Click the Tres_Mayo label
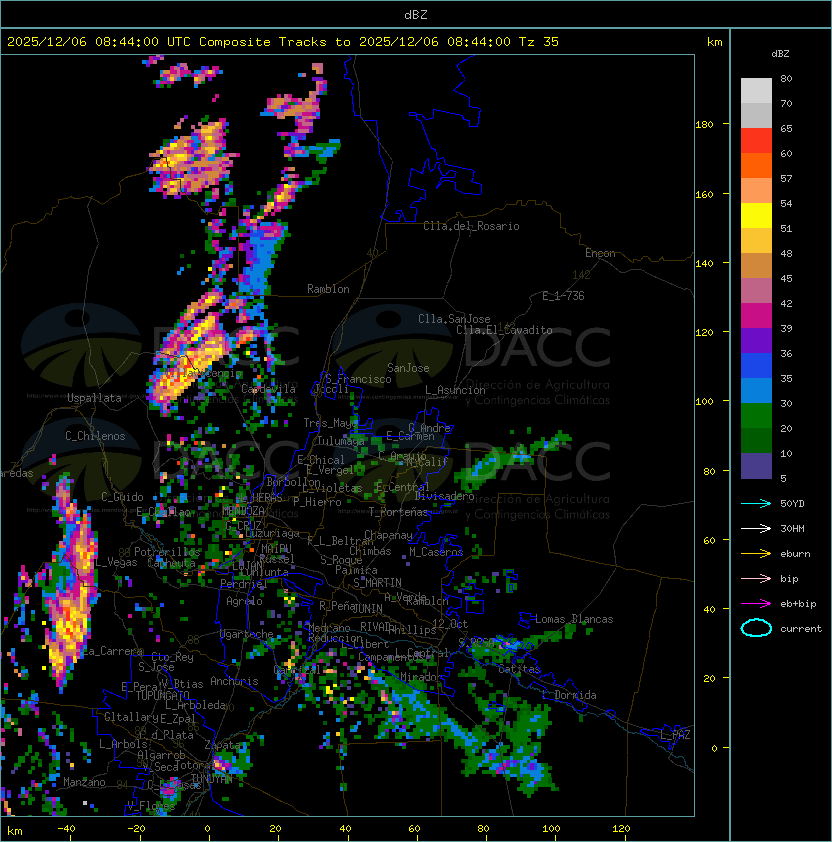The image size is (832, 842). 330,423
